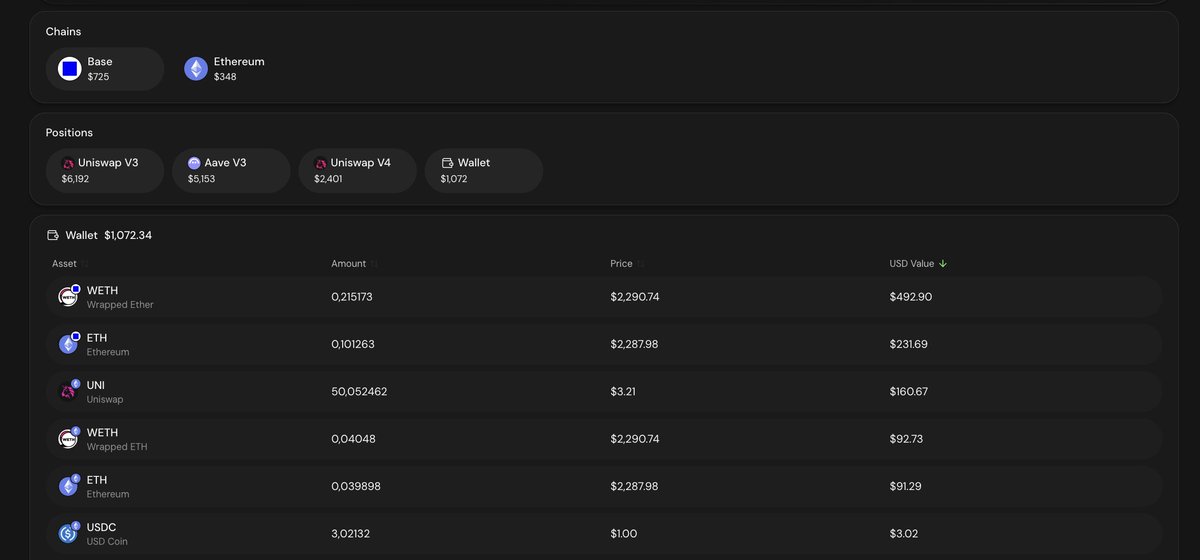Select the Wallet $1,072 positions chip
1200x560 pixels.
pos(484,171)
